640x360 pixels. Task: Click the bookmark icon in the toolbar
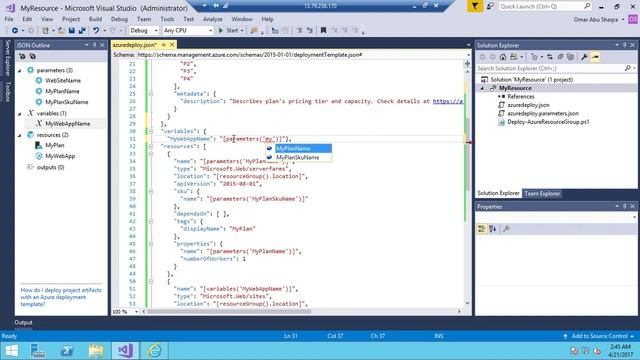[323, 31]
